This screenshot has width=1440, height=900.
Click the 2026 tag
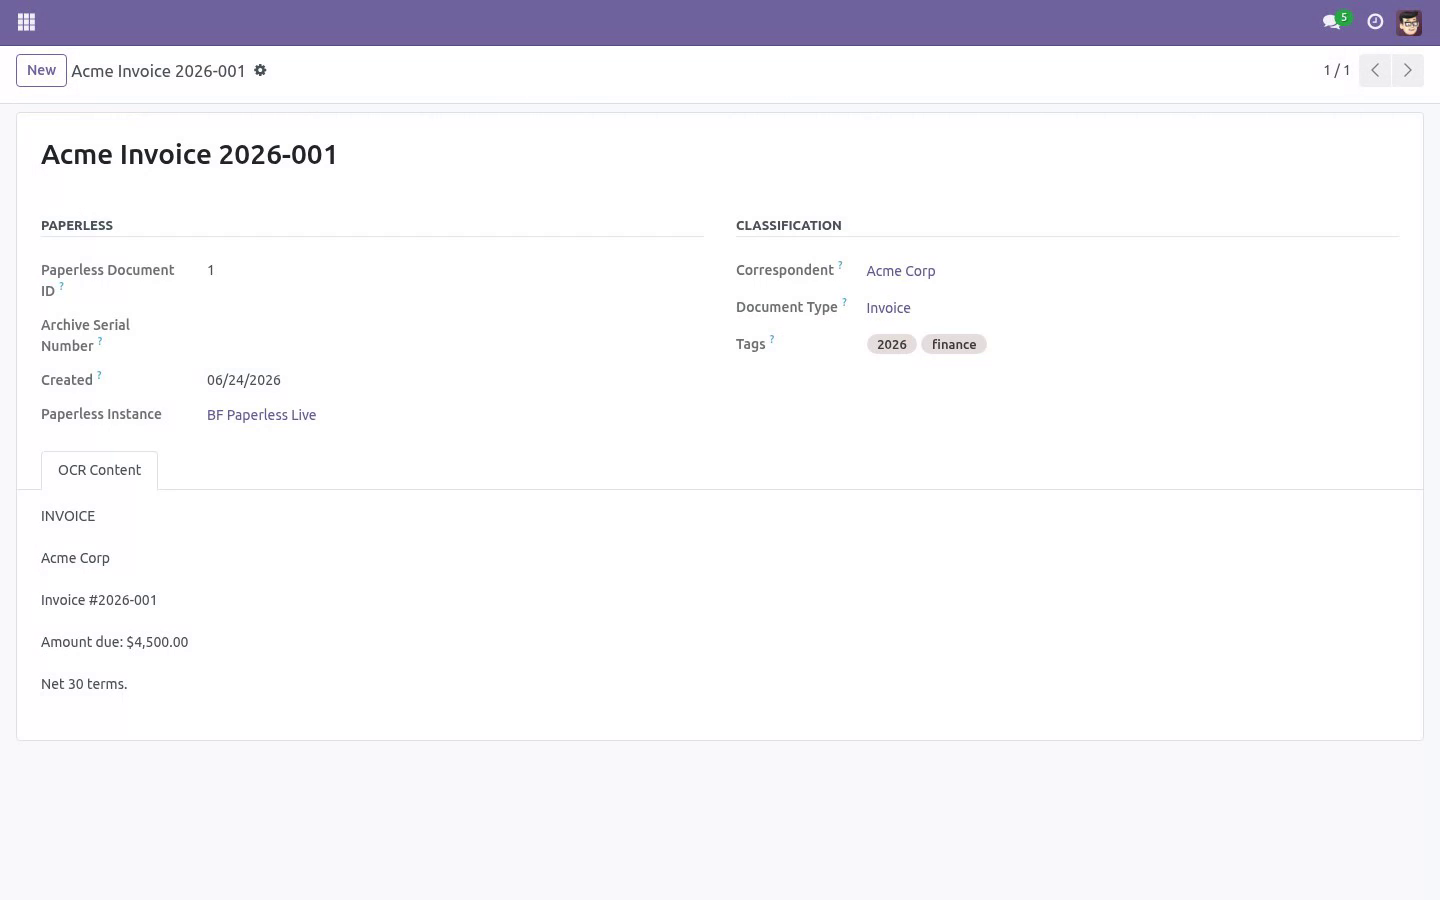[x=891, y=344]
